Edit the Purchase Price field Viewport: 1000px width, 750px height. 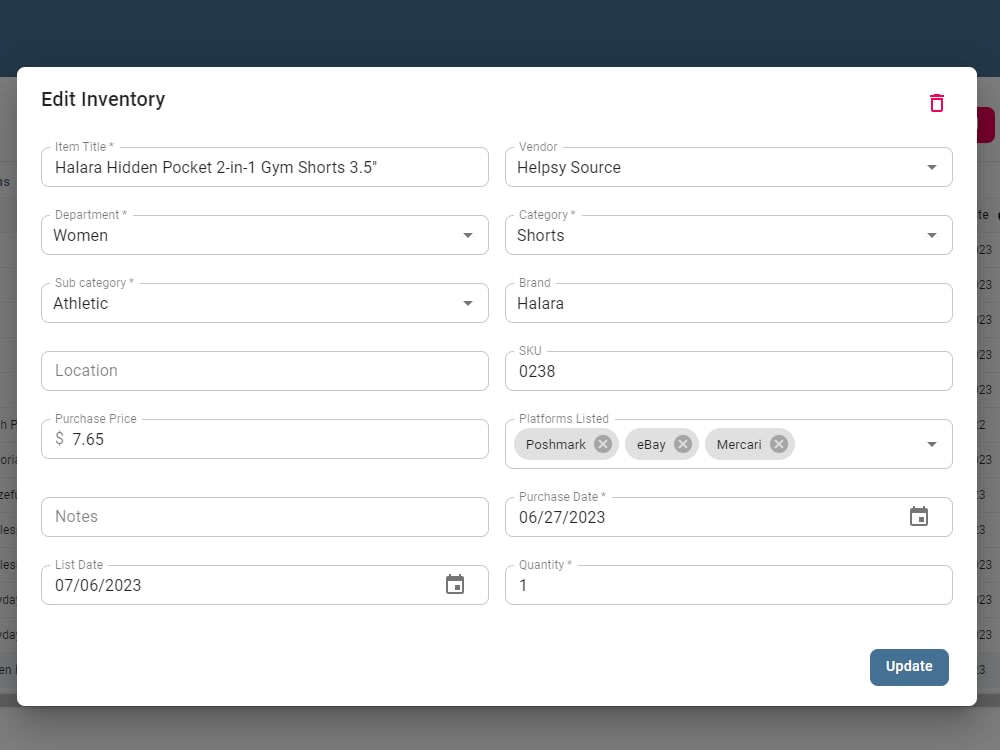tap(265, 439)
